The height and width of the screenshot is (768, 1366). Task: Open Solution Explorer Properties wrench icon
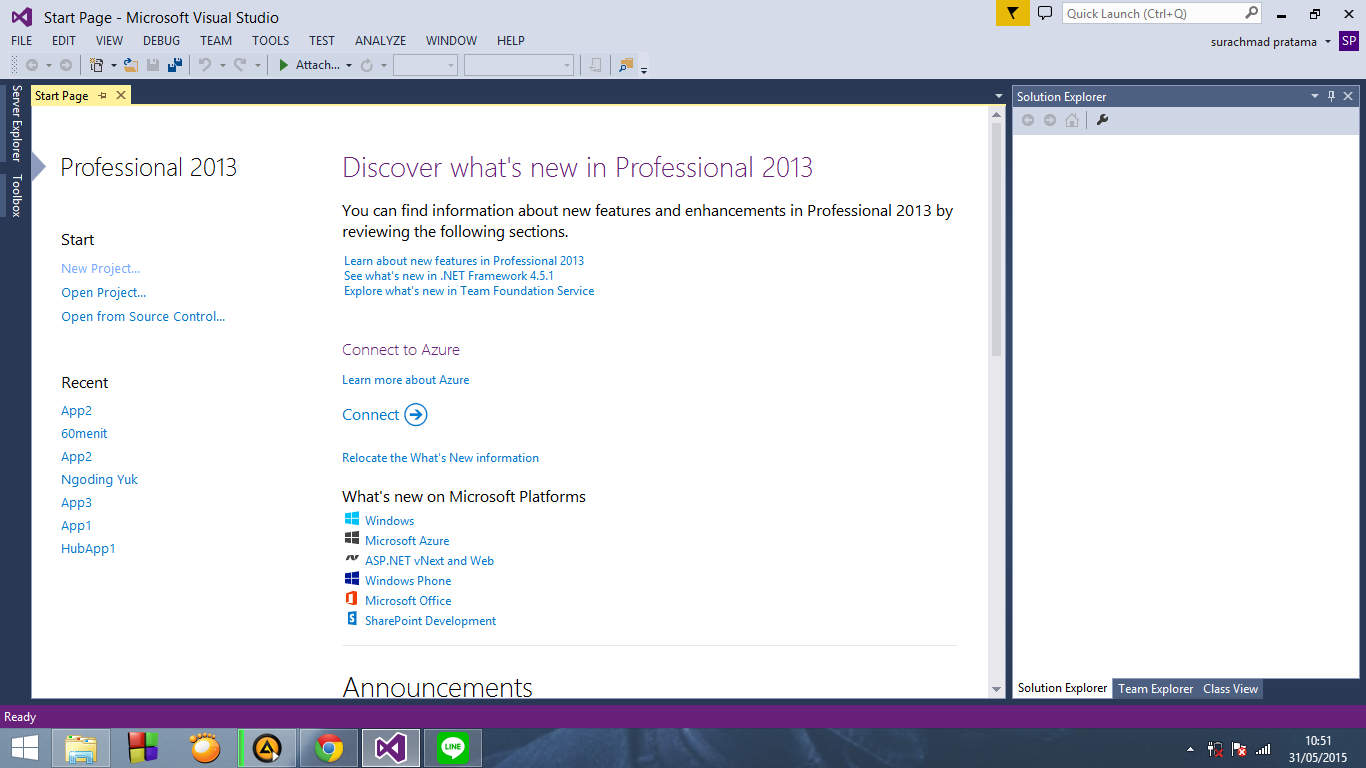pos(1103,120)
